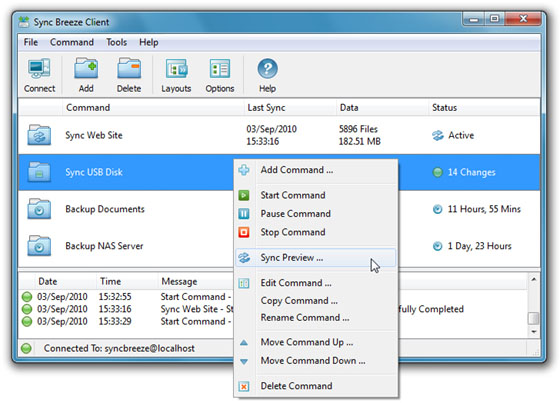Click the log panel scrollbar thumb
Viewport: 560px width, 403px height.
534,318
